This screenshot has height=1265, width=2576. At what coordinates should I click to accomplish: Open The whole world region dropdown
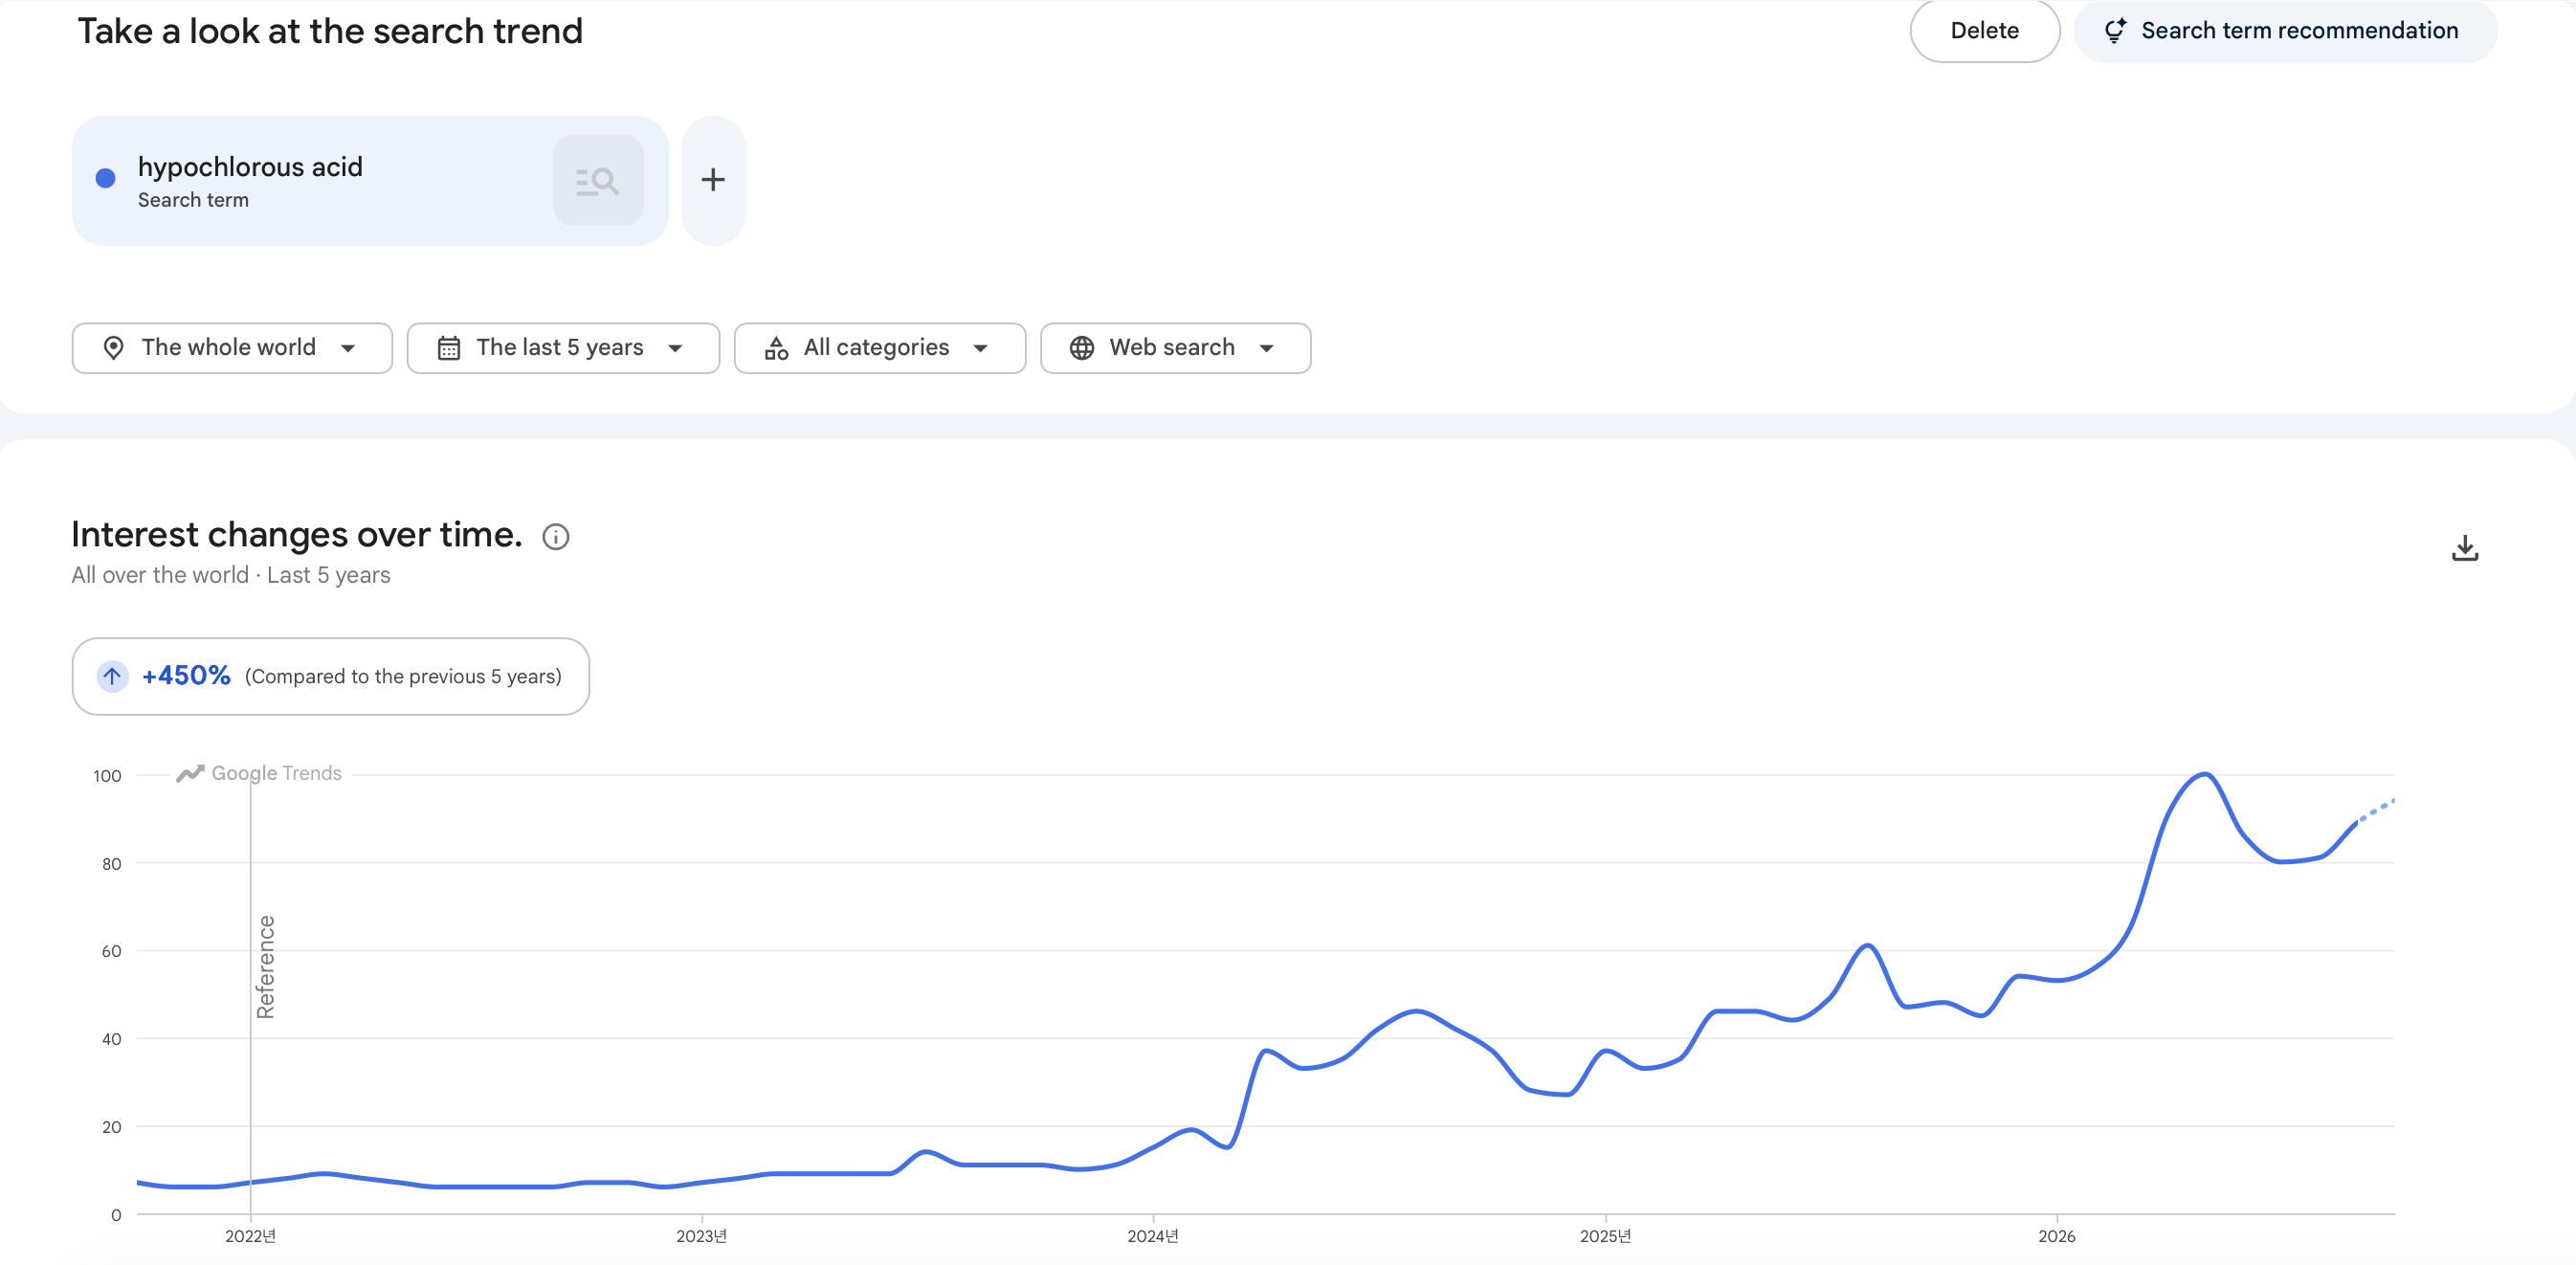232,348
